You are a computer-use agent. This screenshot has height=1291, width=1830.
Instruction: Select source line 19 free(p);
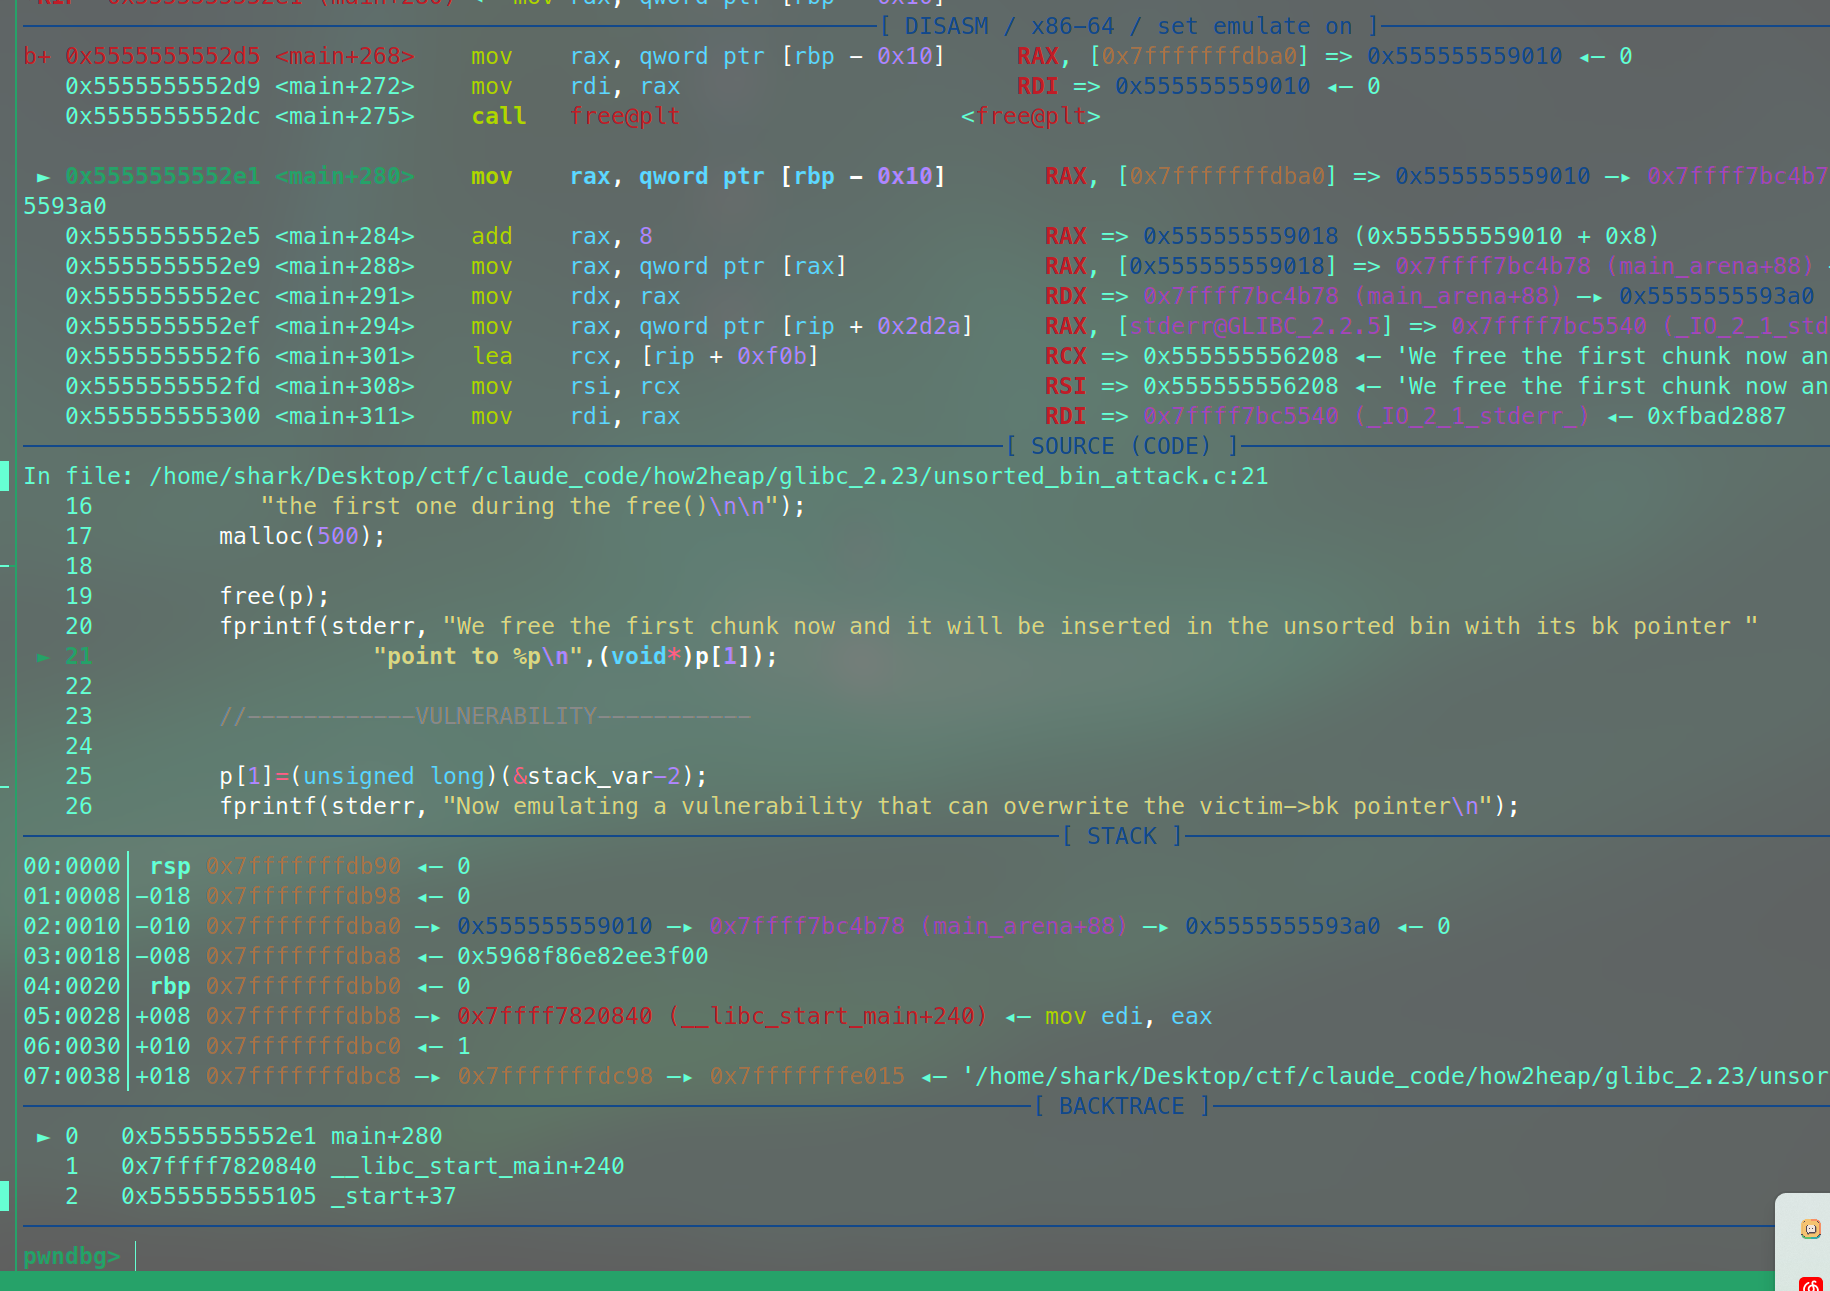274,596
